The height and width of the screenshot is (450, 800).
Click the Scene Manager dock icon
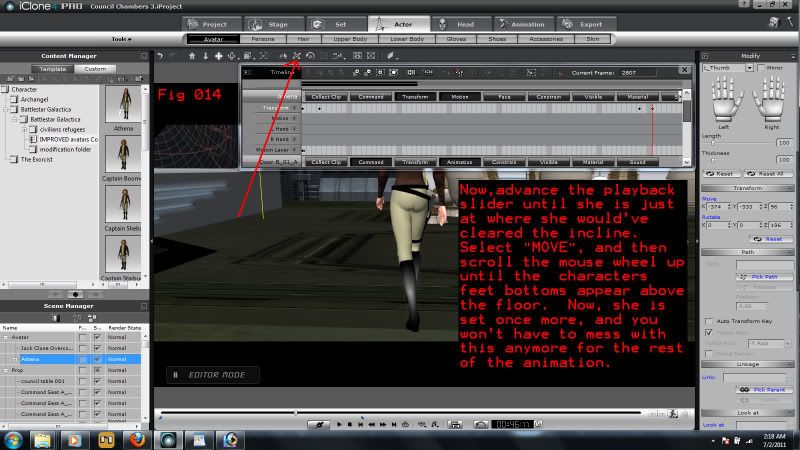[144, 306]
